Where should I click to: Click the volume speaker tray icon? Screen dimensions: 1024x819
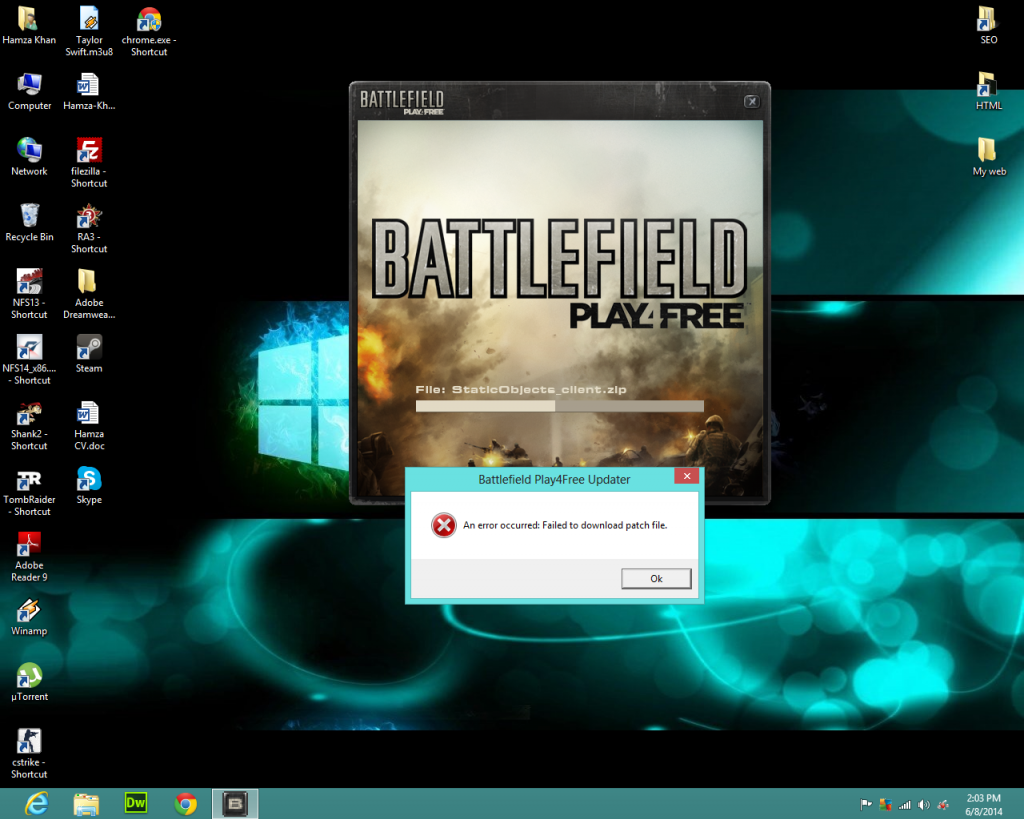(x=923, y=805)
